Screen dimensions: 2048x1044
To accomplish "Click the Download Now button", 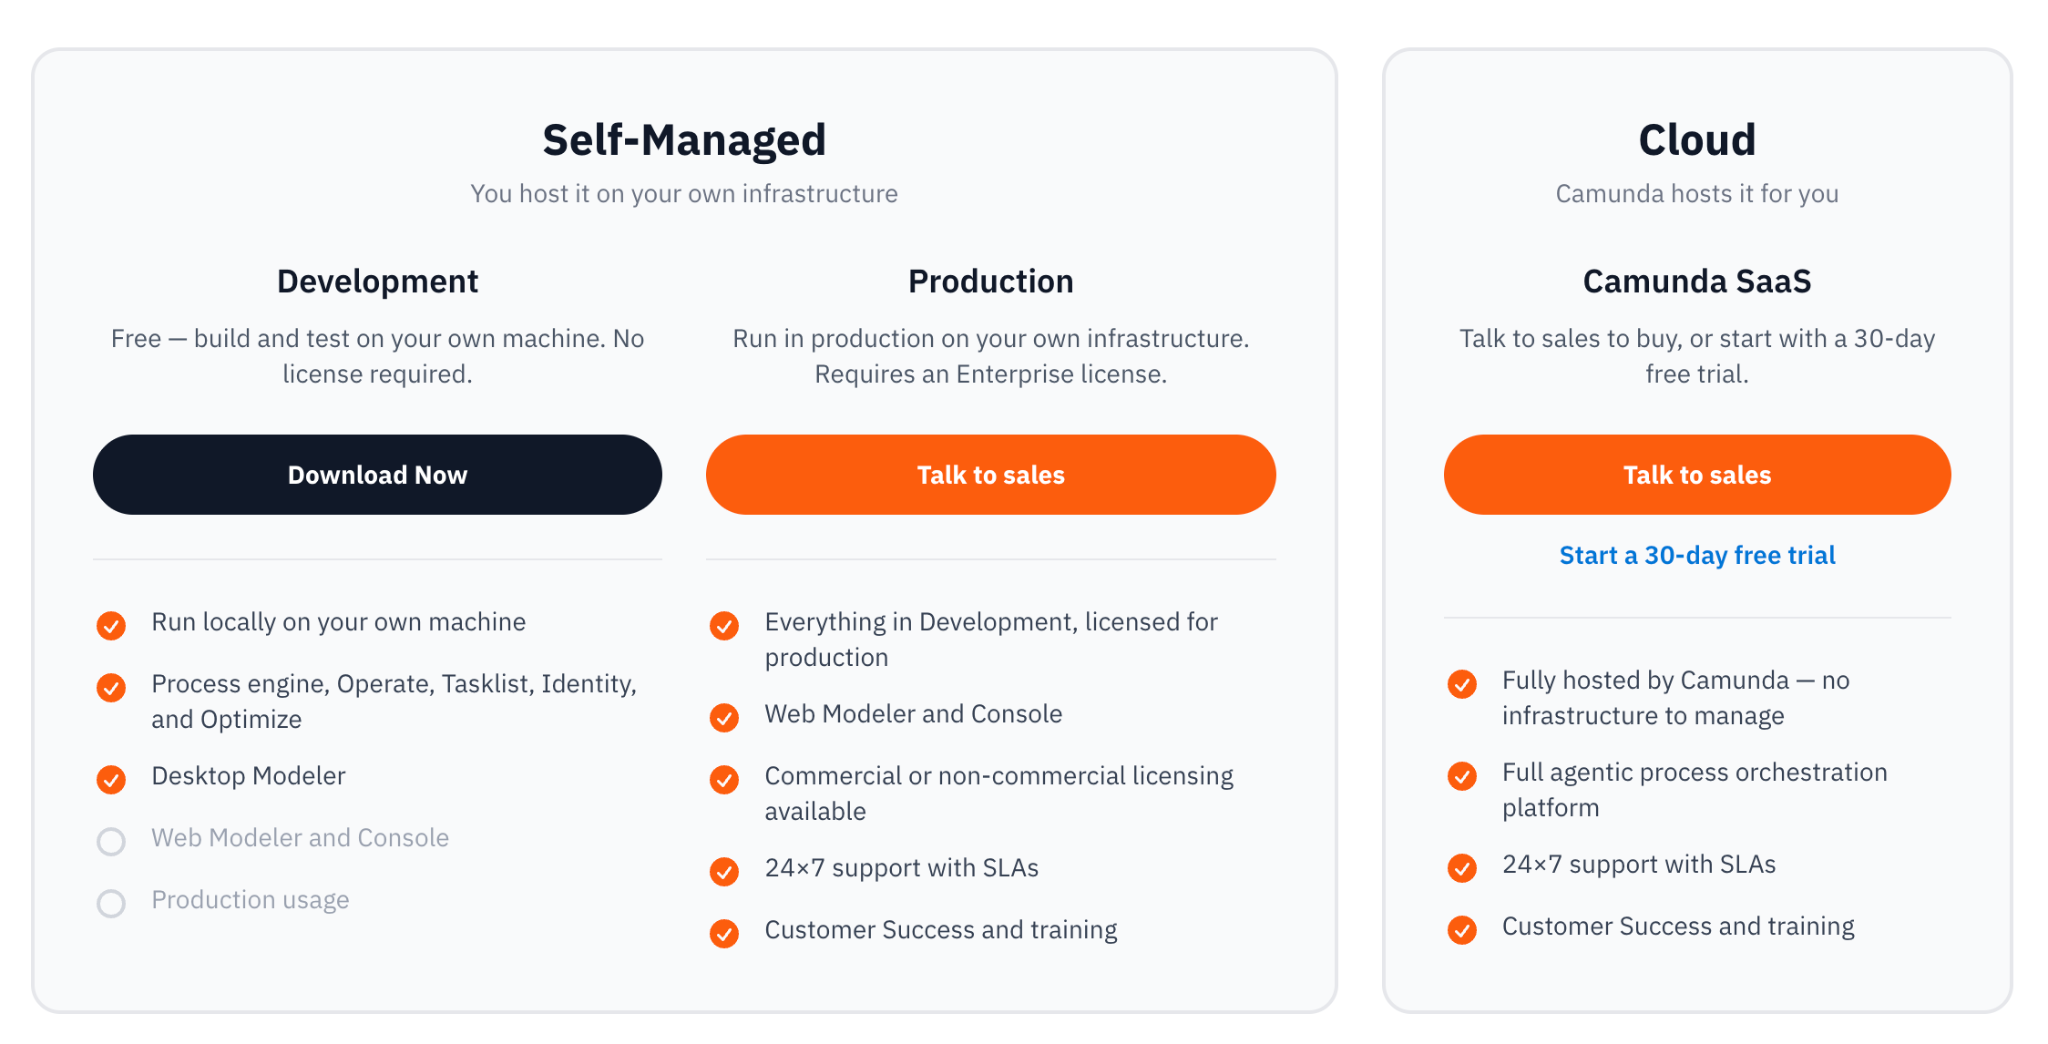I will point(377,475).
